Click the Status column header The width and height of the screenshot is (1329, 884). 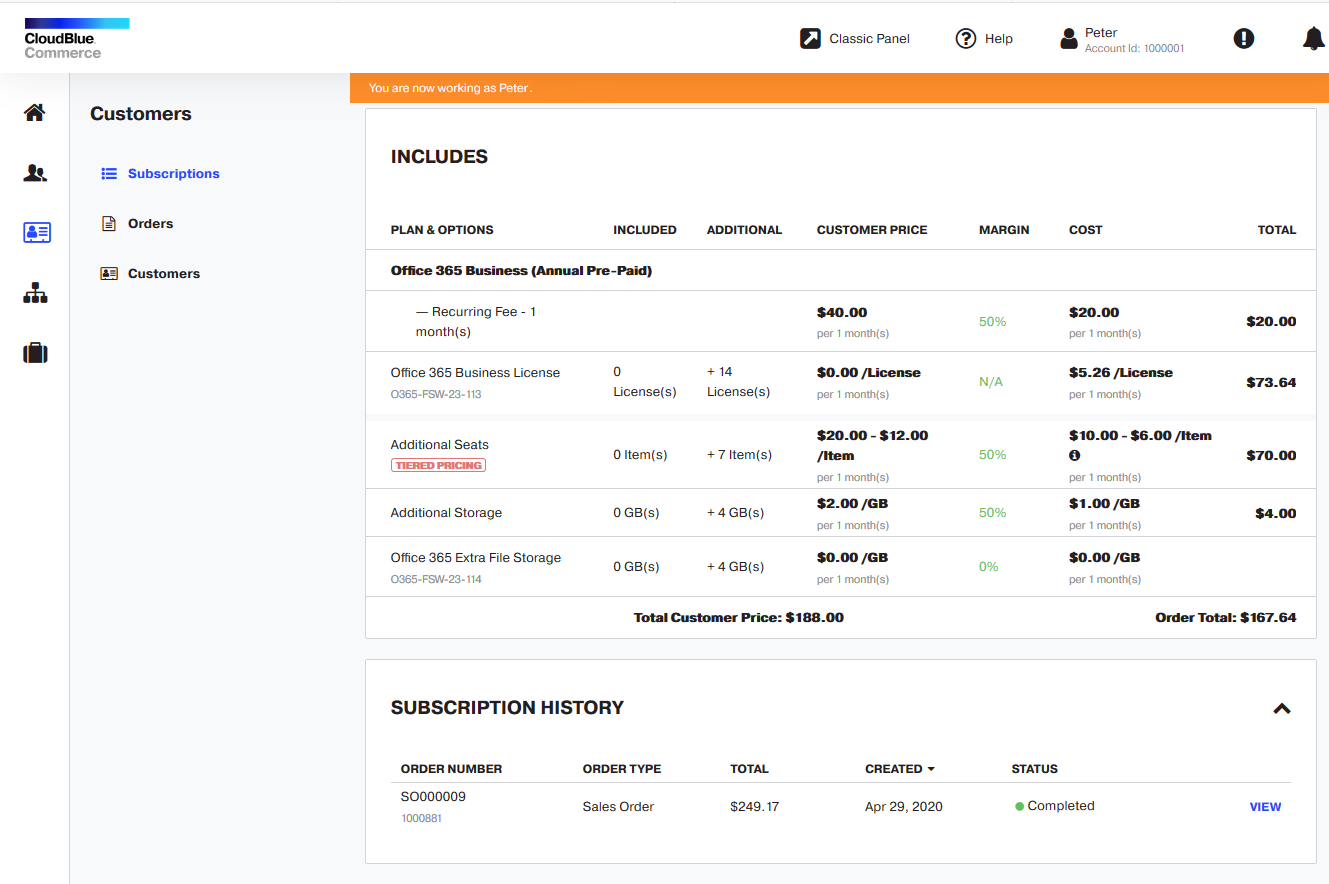tap(1035, 769)
